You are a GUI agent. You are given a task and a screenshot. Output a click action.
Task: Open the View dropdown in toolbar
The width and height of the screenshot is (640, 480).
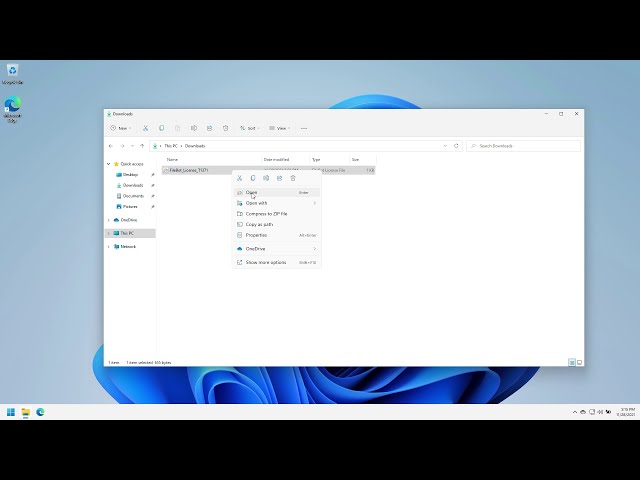click(280, 128)
